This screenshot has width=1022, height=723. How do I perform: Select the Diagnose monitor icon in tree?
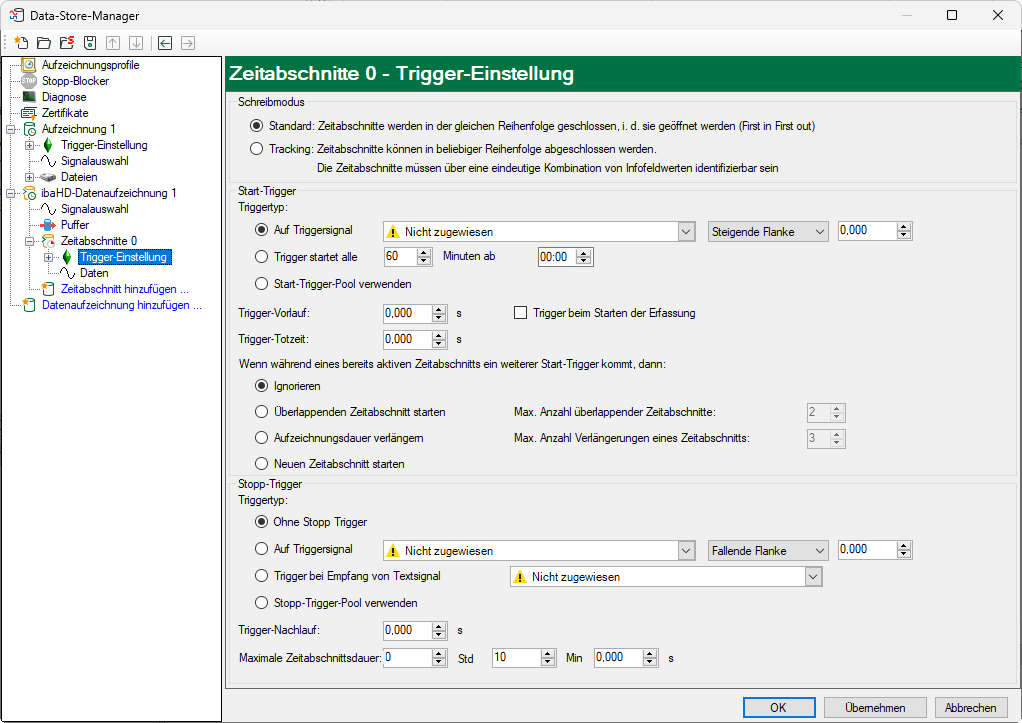tap(29, 97)
